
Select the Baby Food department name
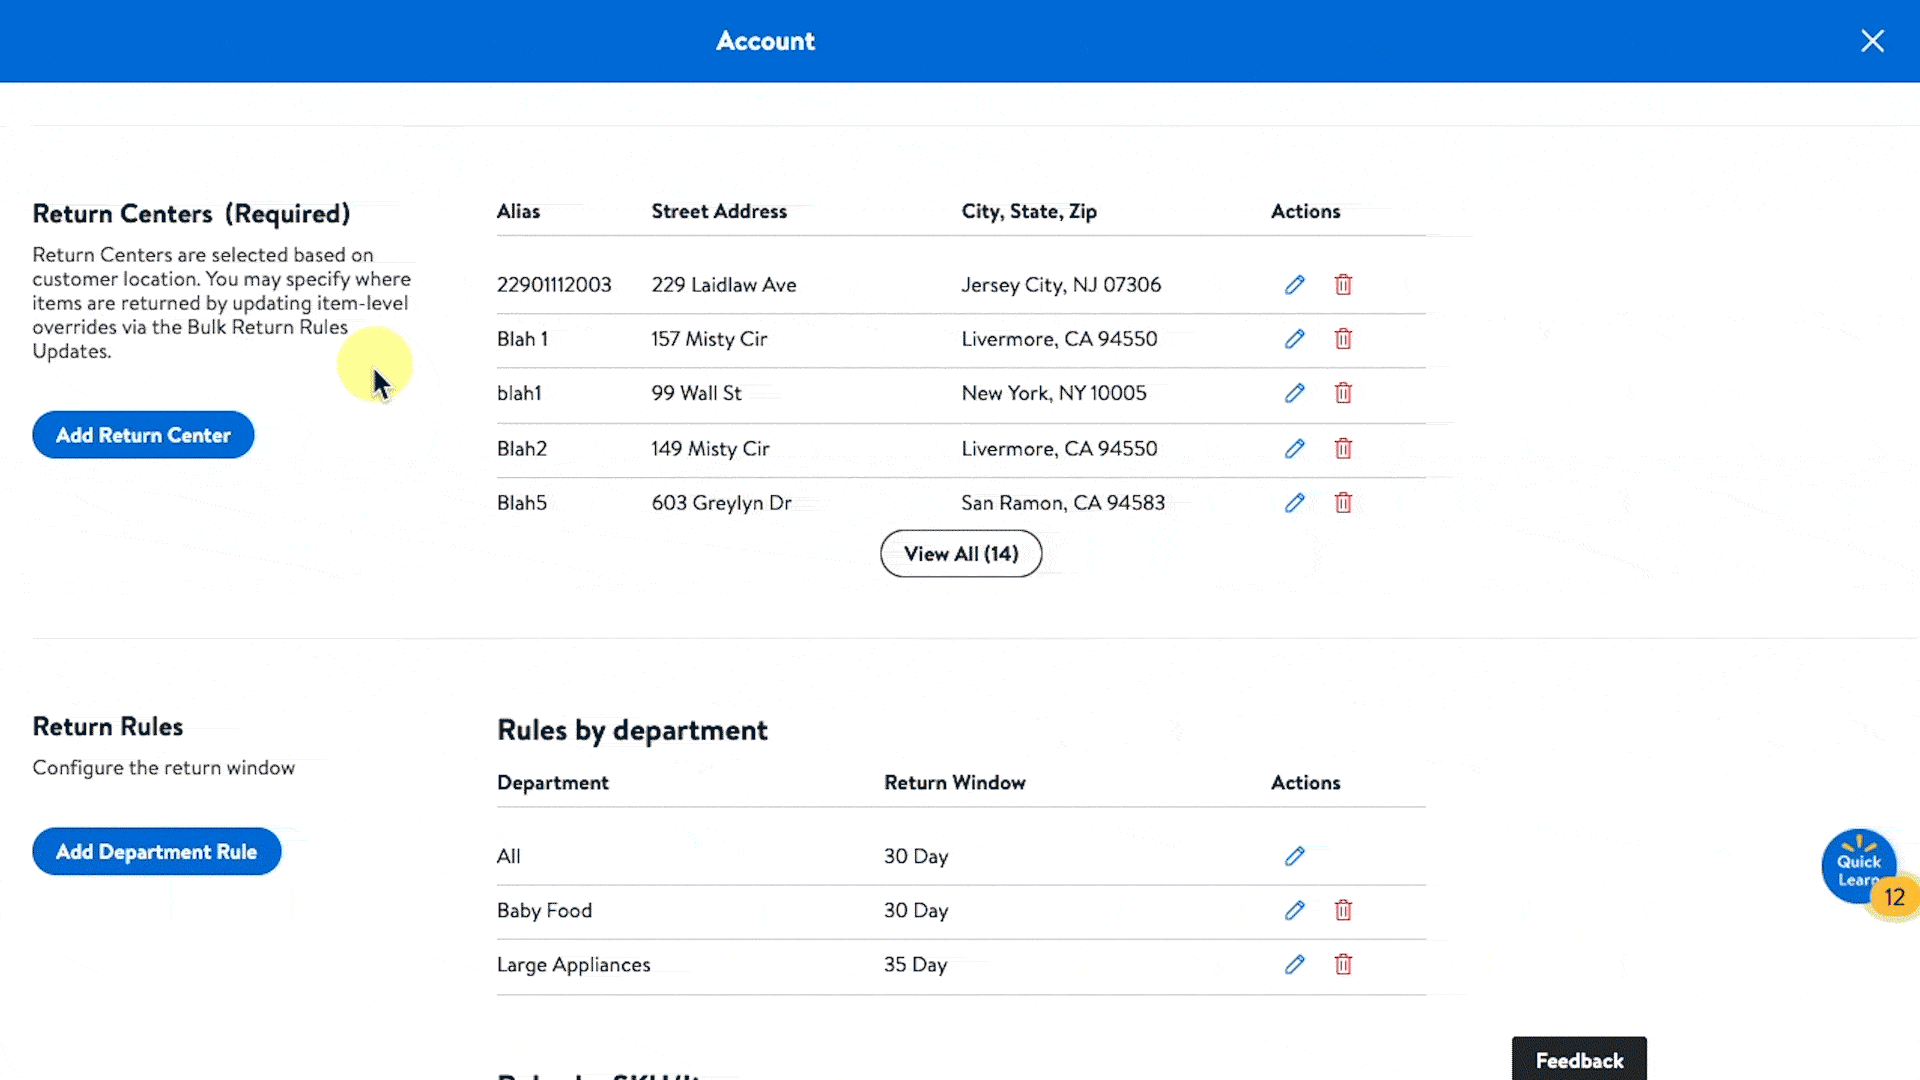[544, 910]
